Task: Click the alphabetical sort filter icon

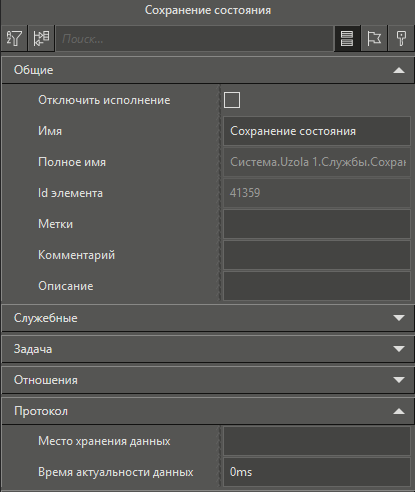Action: (x=14, y=39)
